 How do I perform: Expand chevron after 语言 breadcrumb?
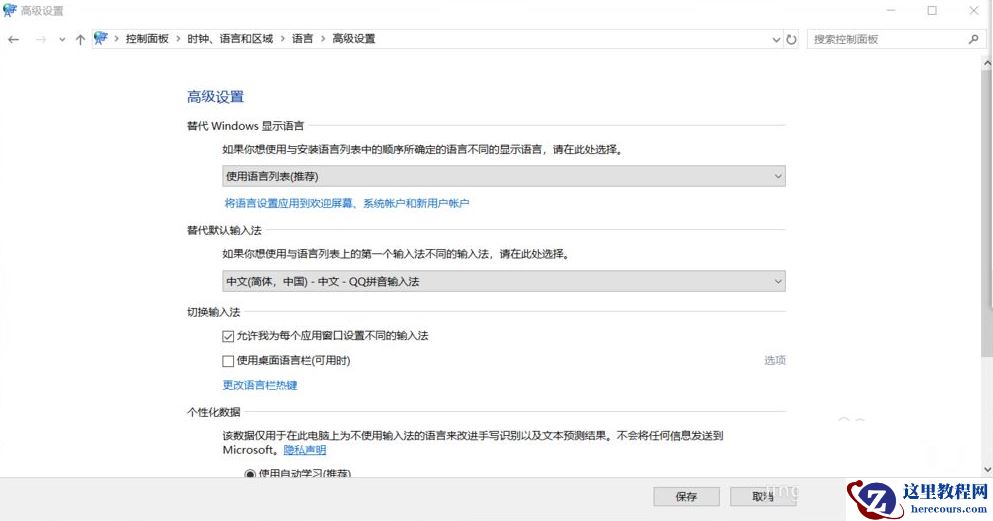pyautogui.click(x=323, y=39)
